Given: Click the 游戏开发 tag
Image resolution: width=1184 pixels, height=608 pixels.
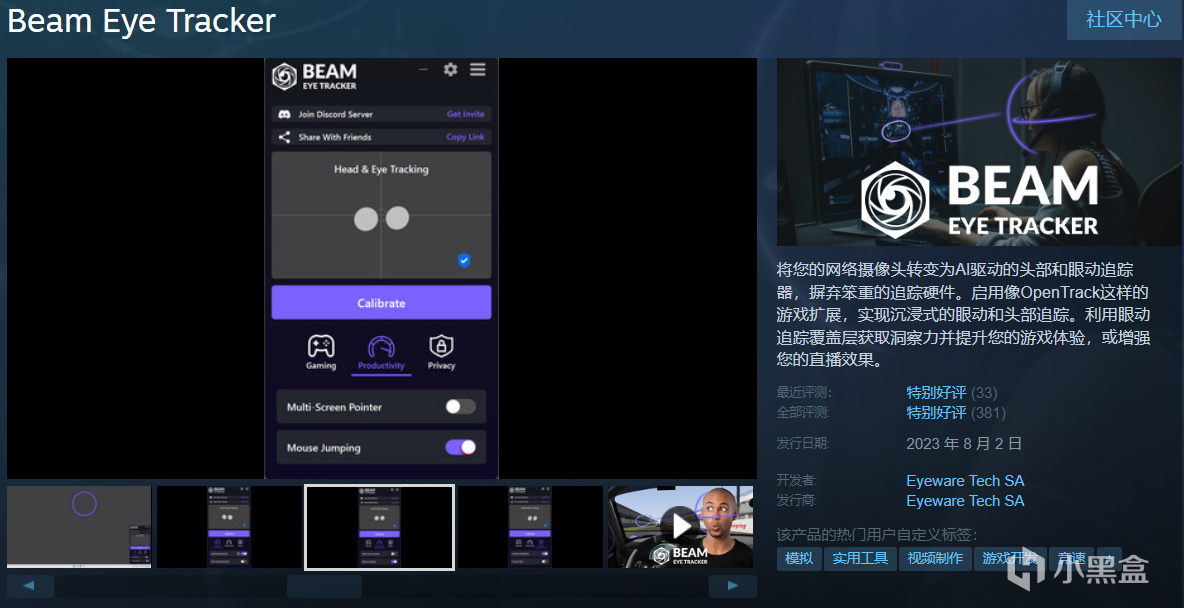Looking at the screenshot, I should 1010,558.
